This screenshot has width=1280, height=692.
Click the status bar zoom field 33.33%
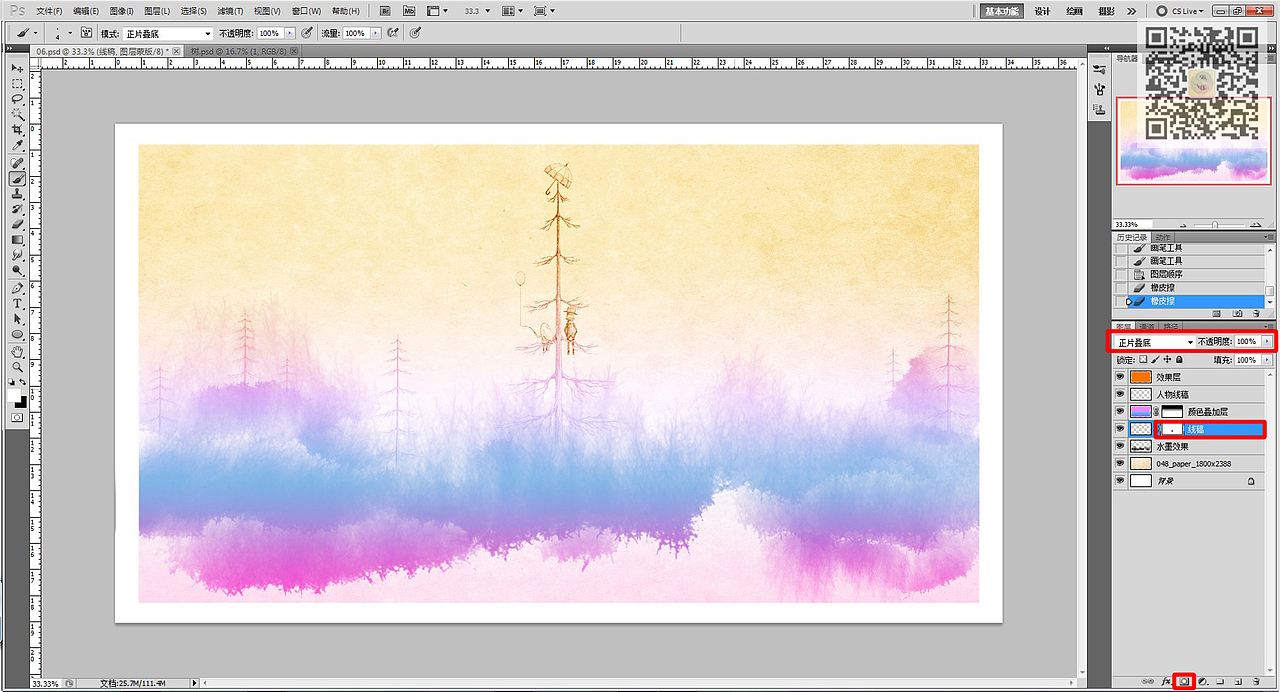pyautogui.click(x=46, y=684)
